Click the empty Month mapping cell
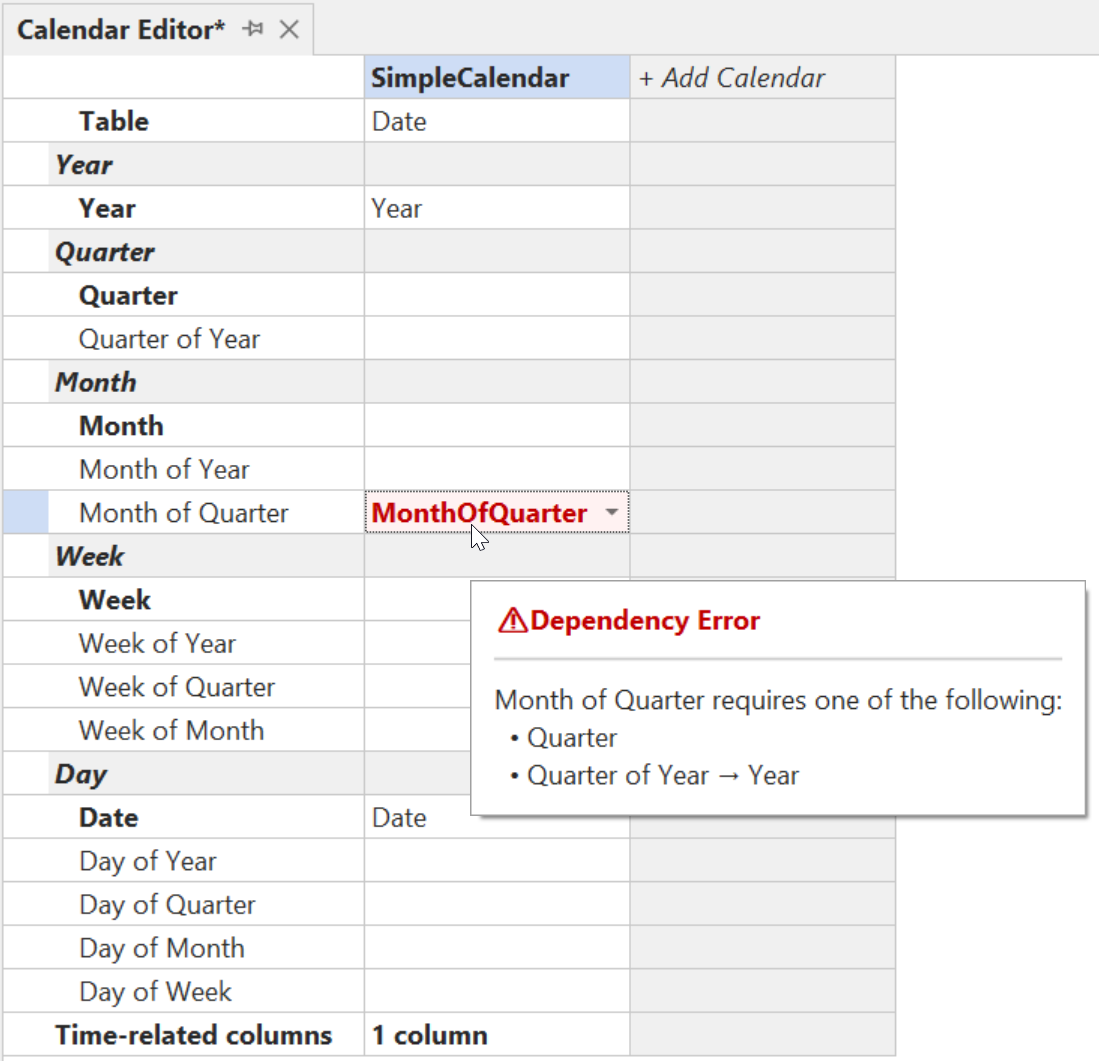The height and width of the screenshot is (1061, 1099). point(496,427)
